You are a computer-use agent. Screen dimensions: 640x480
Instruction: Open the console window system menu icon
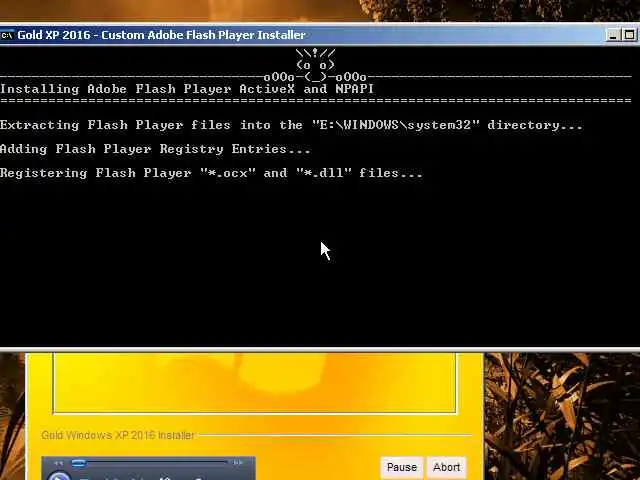pyautogui.click(x=7, y=35)
